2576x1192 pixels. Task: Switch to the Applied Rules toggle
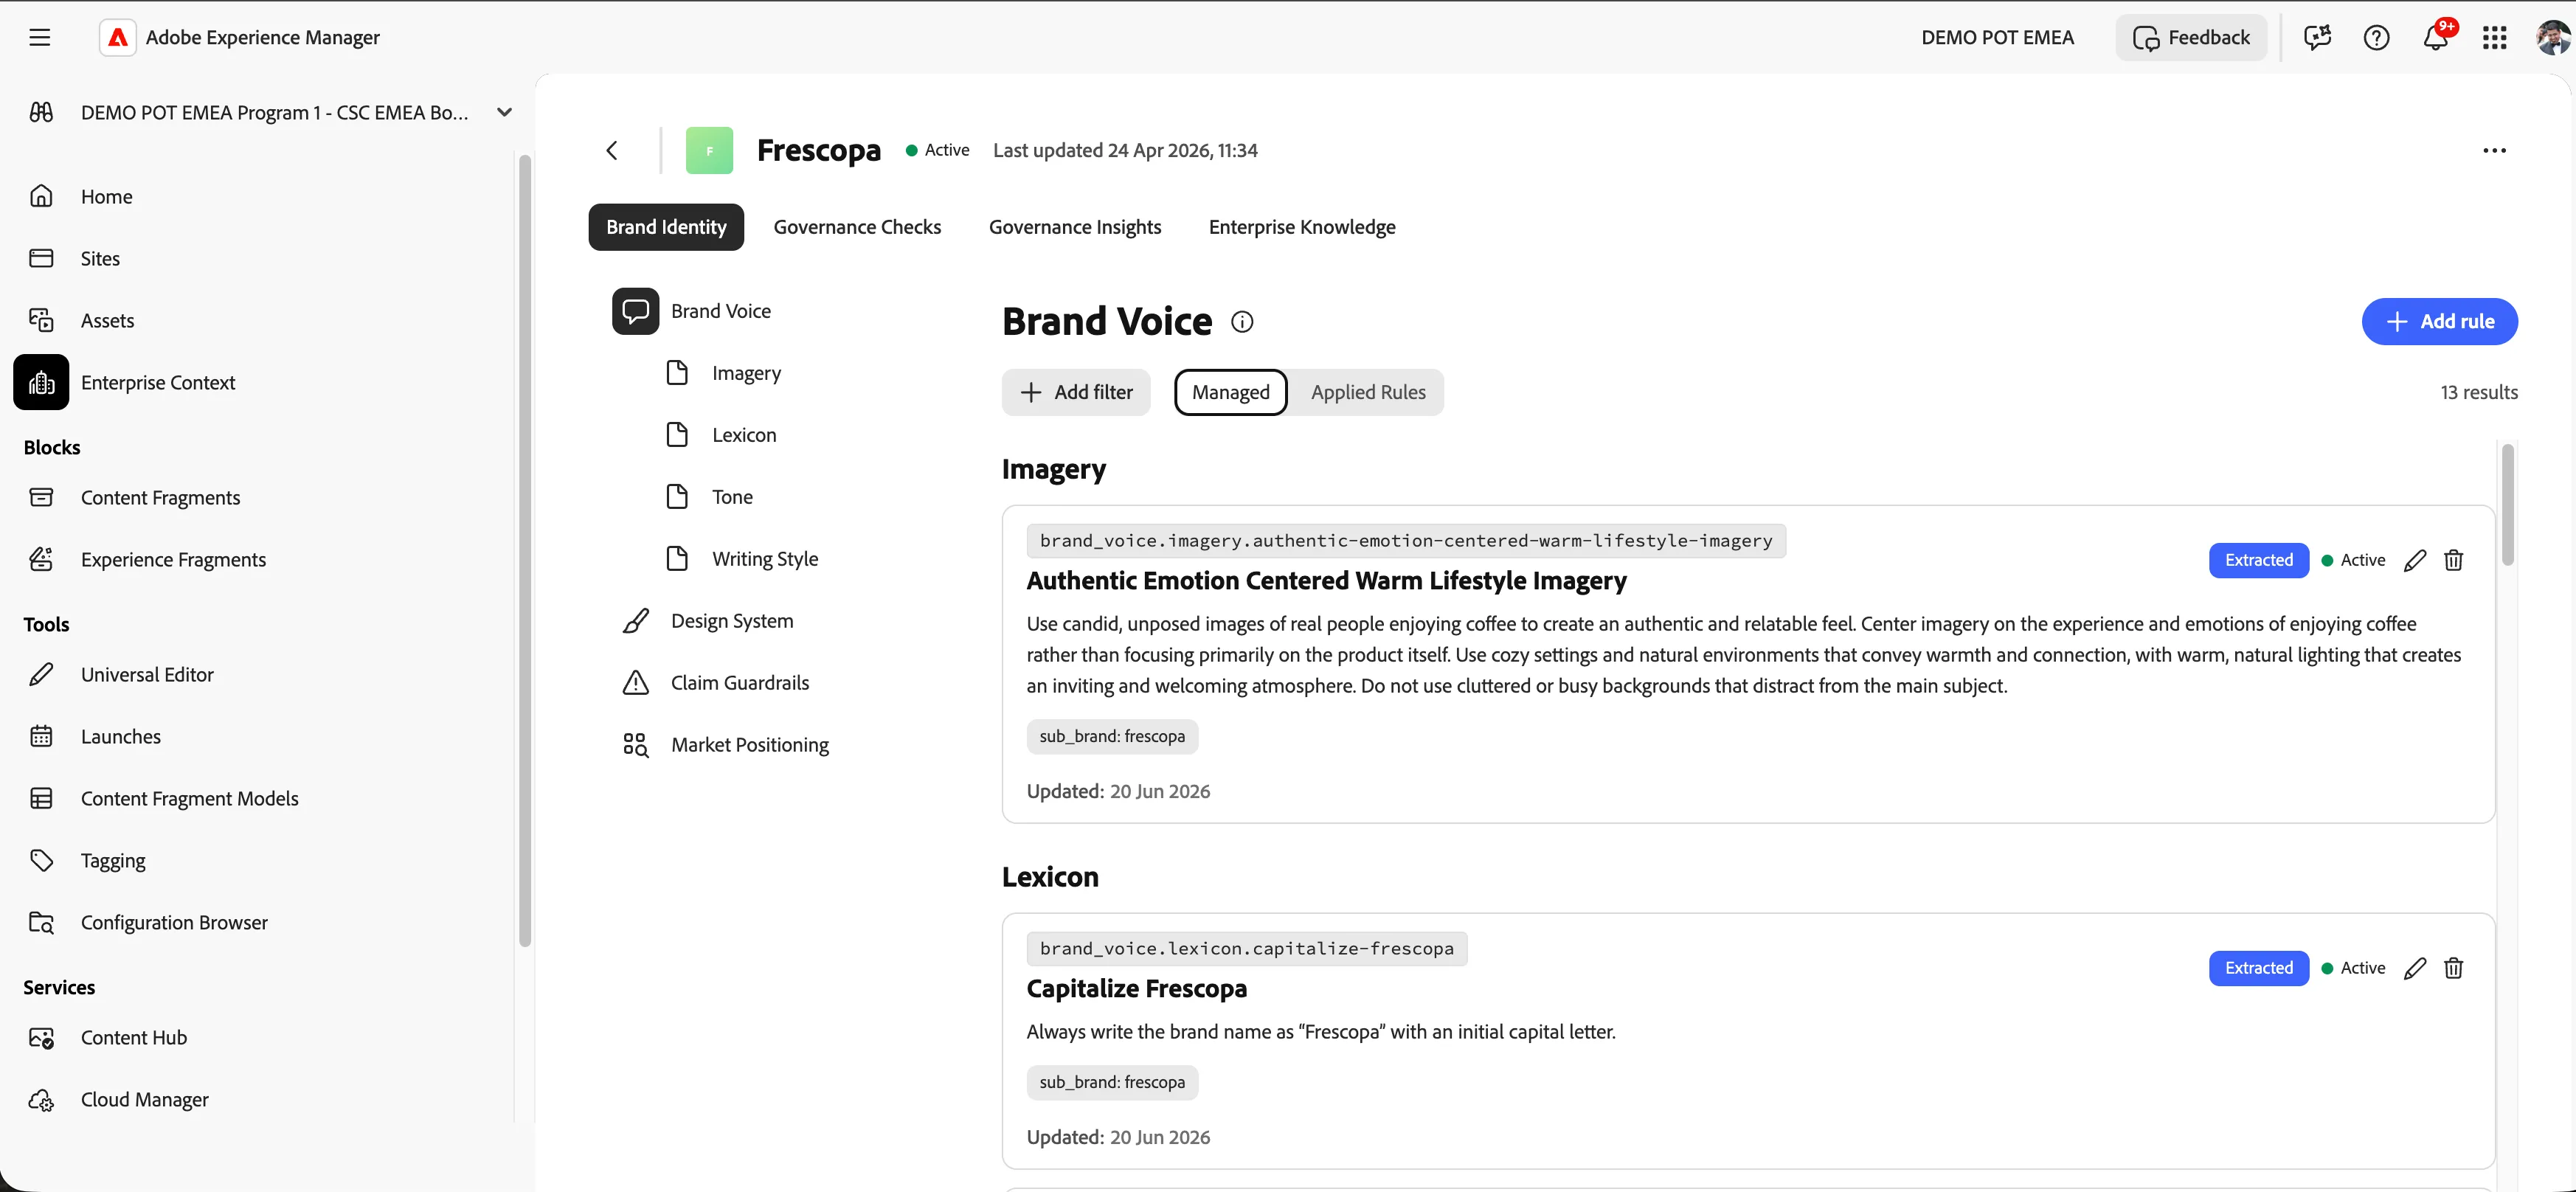point(1368,392)
